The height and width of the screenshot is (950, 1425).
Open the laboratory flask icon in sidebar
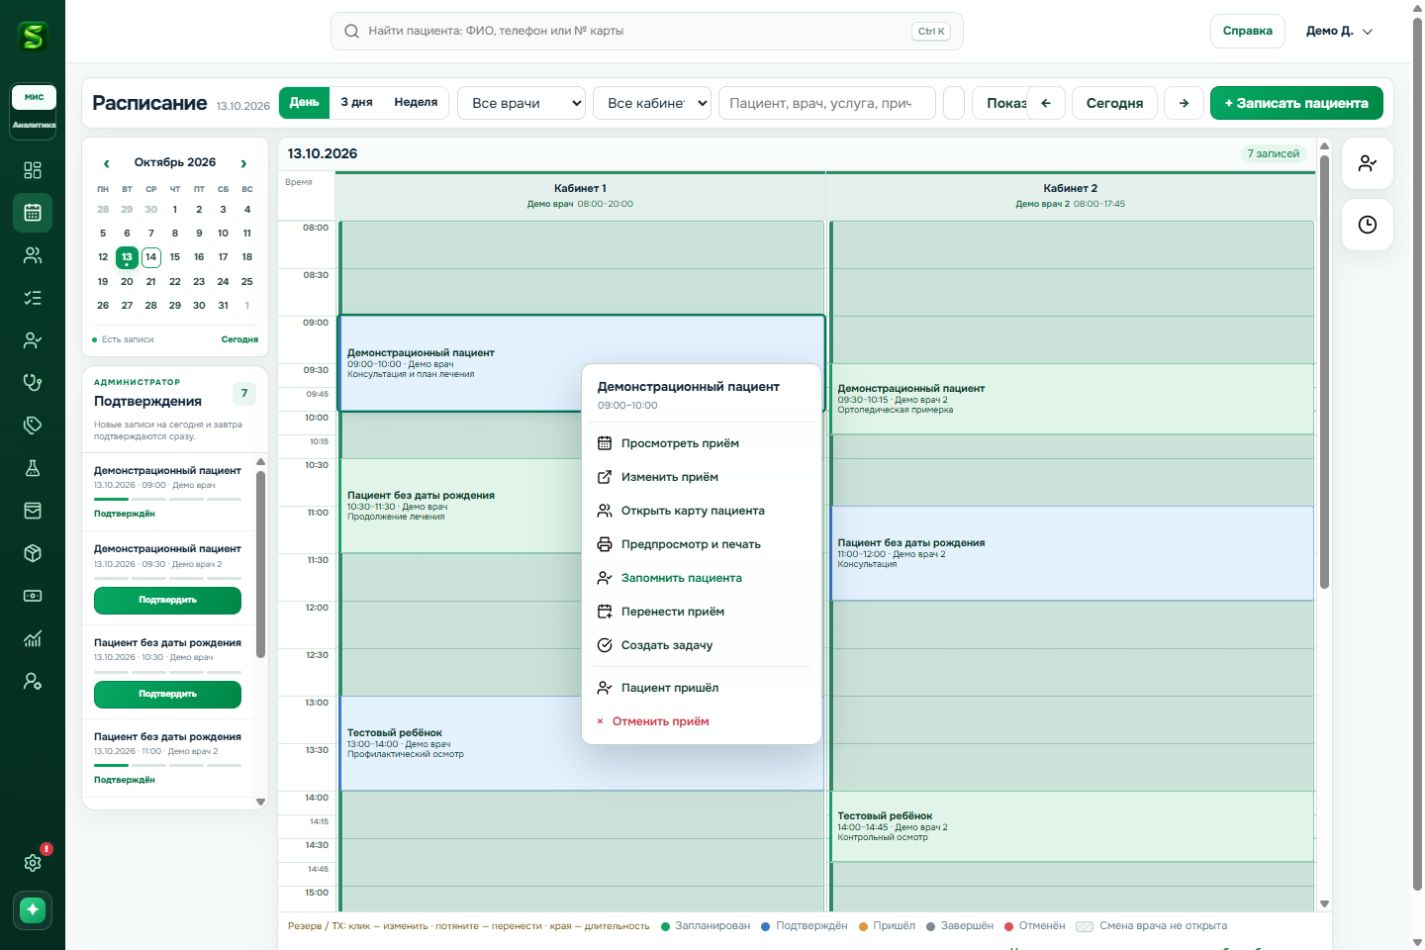(x=33, y=468)
